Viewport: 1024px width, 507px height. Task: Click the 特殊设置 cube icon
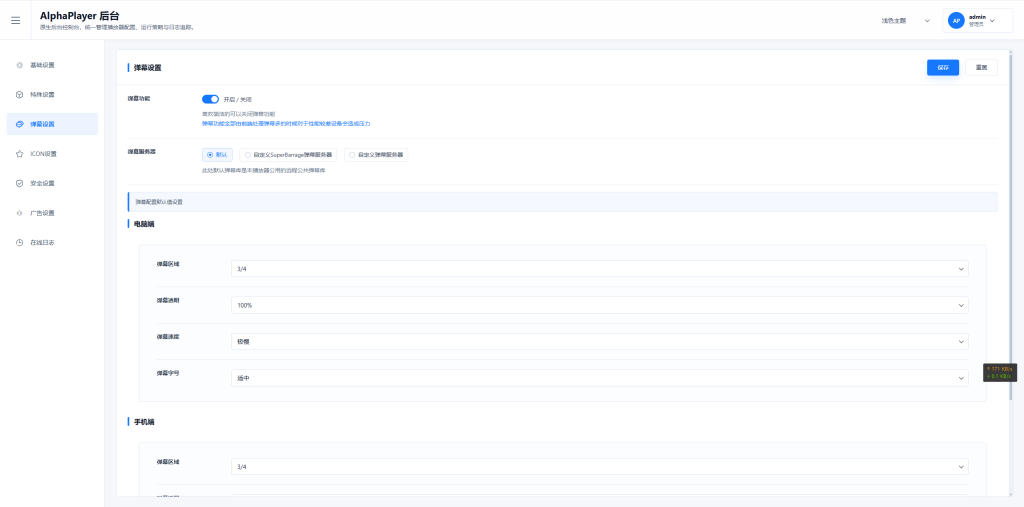(20, 95)
